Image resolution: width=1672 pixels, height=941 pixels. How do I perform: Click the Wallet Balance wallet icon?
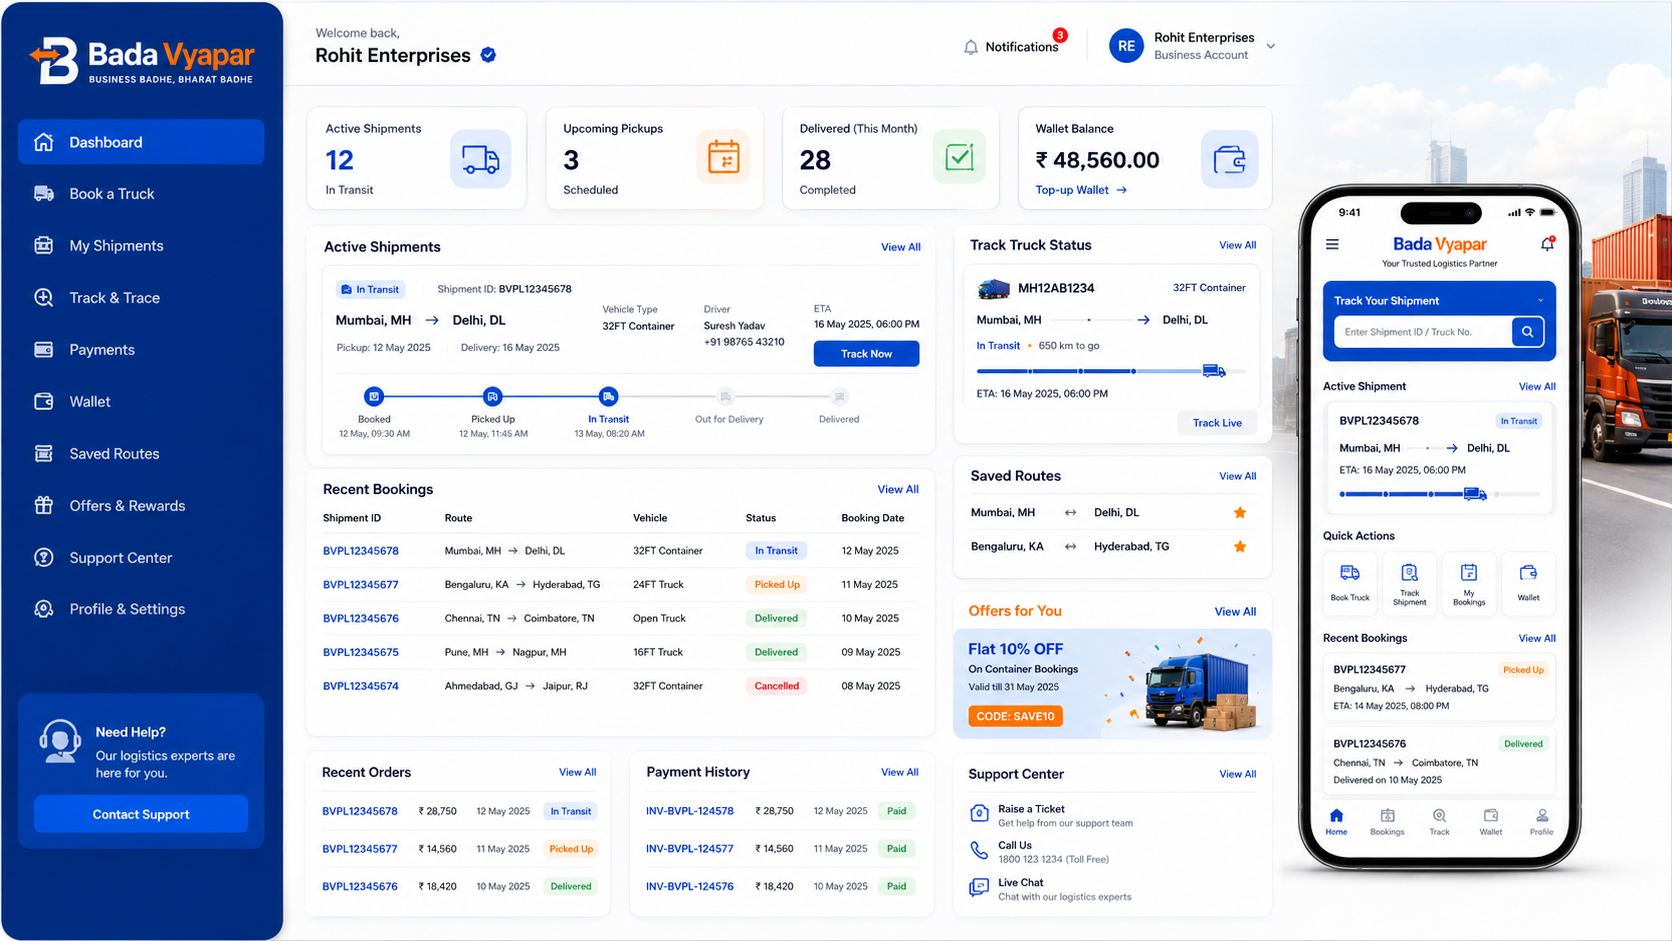click(x=1229, y=159)
